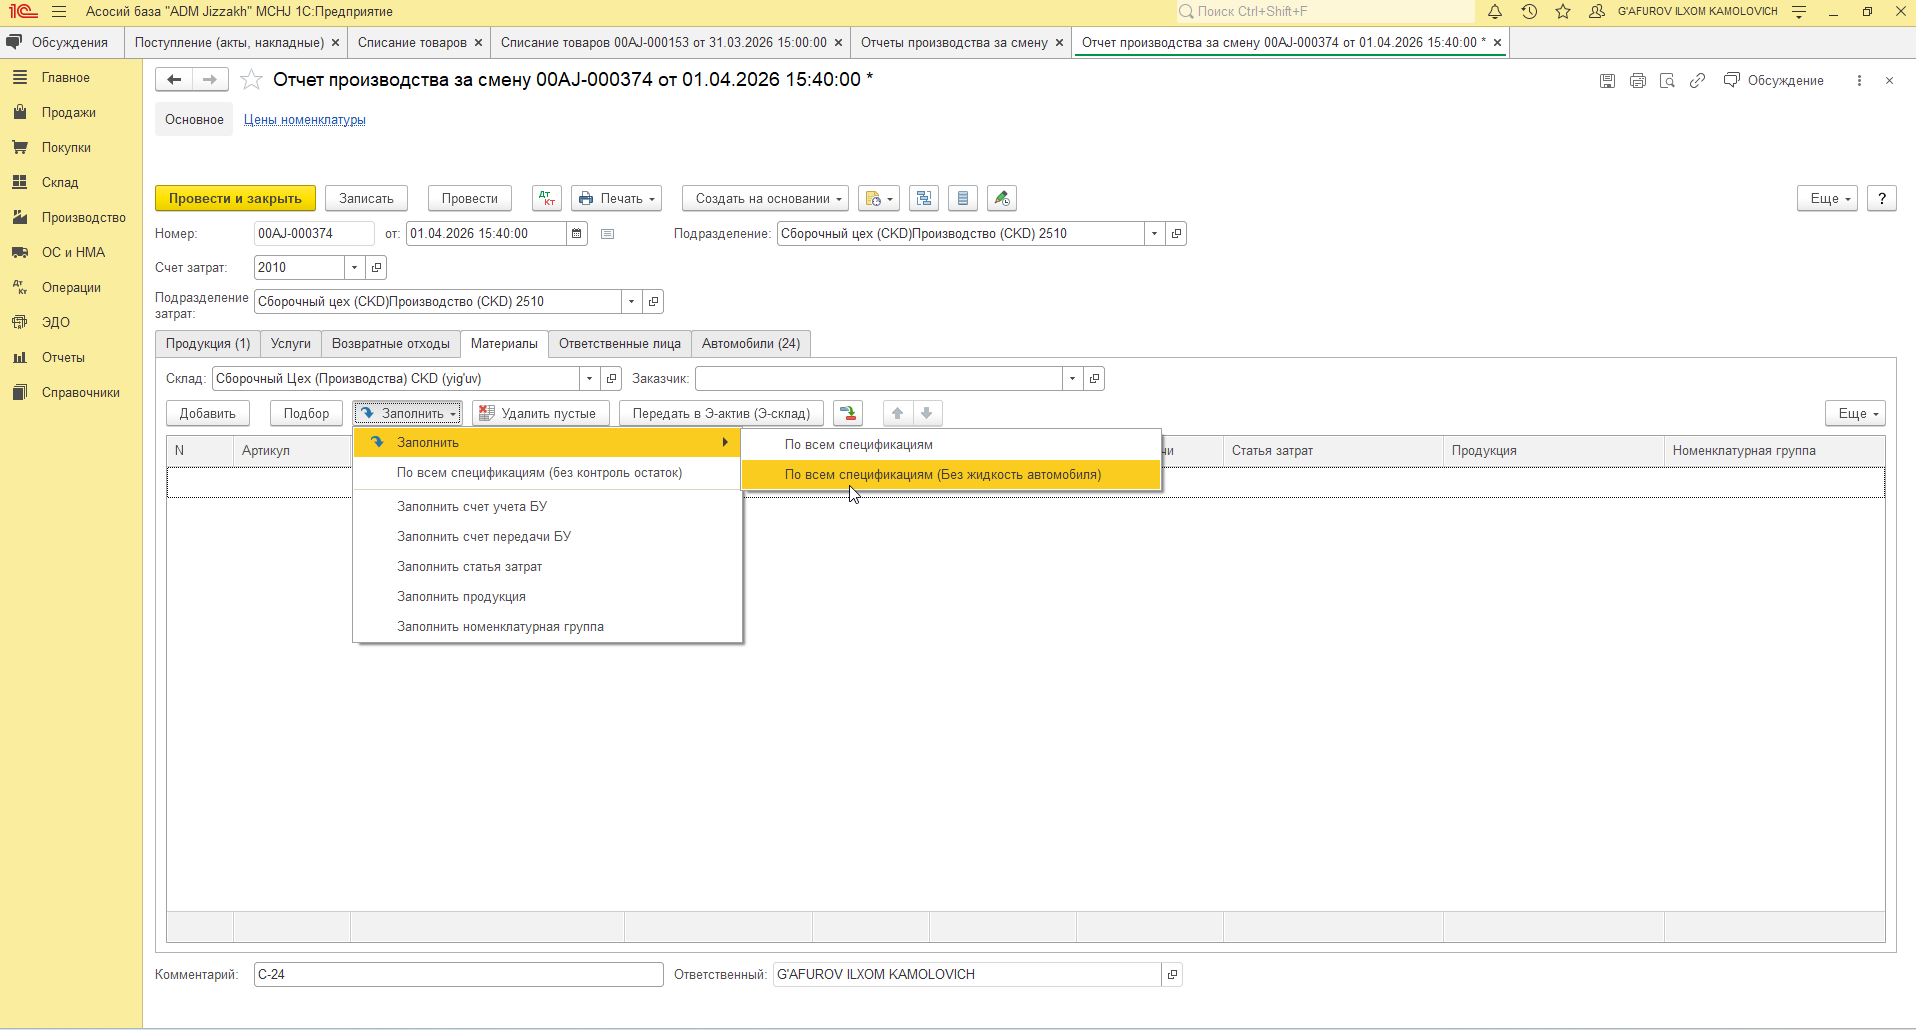1916x1030 pixels.
Task: Click the green arrow icon after Передать в Э-актив
Action: pyautogui.click(x=848, y=413)
